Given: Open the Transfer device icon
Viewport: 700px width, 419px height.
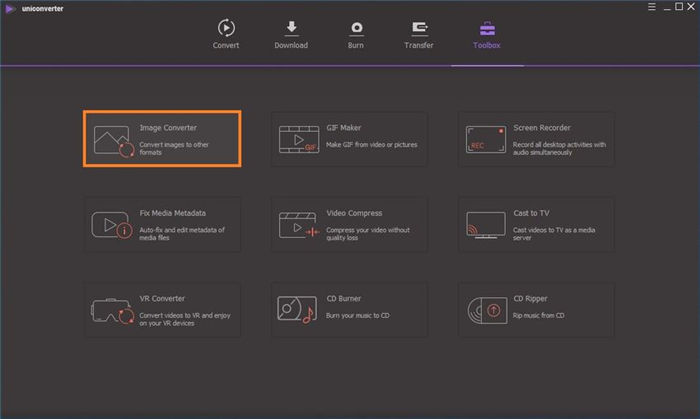Looking at the screenshot, I should point(419,28).
